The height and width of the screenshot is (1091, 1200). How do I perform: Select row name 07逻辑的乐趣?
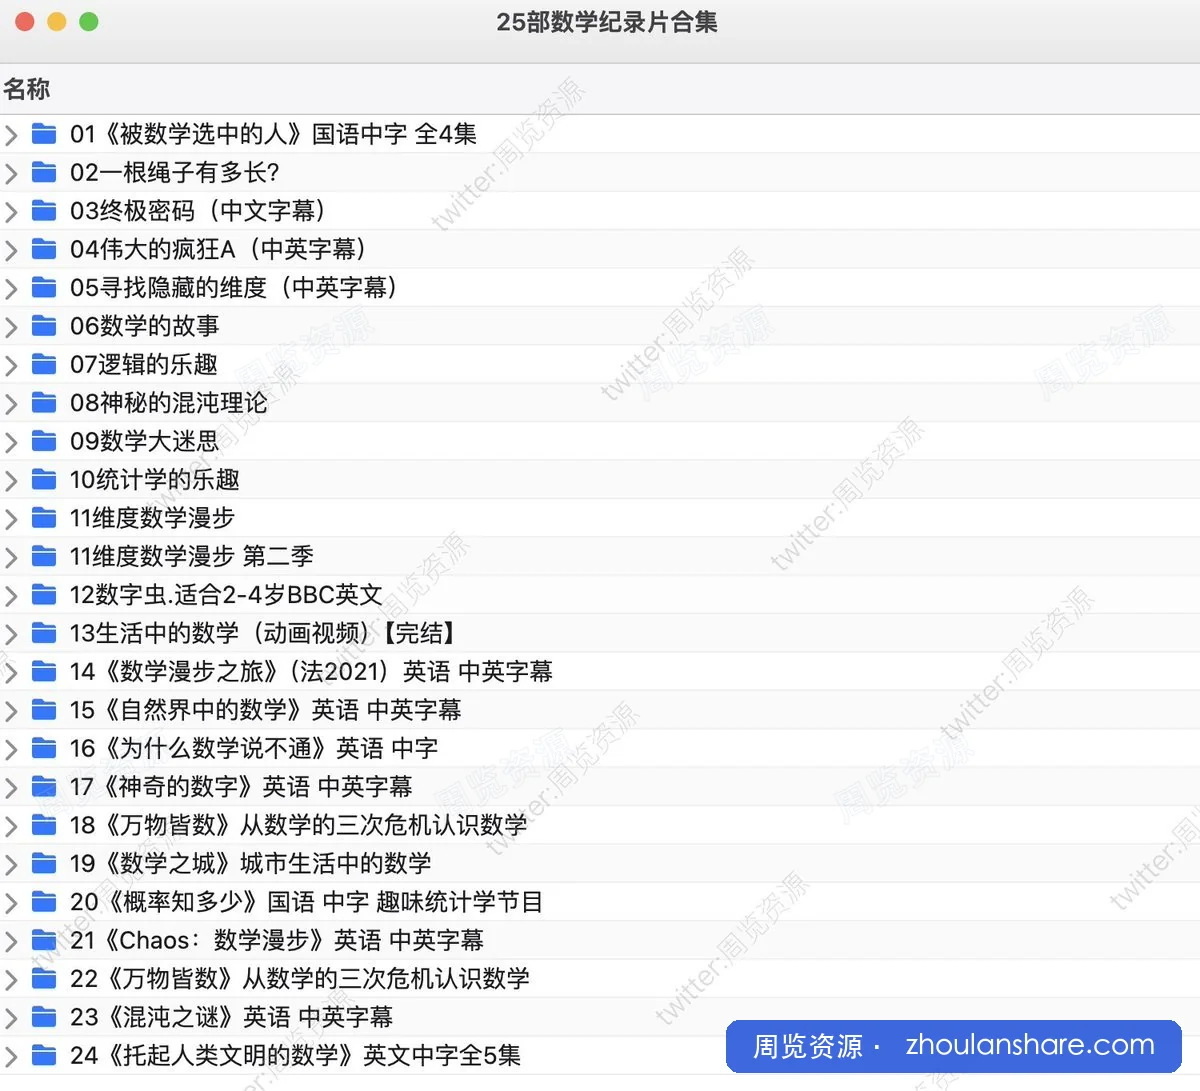[x=144, y=364]
